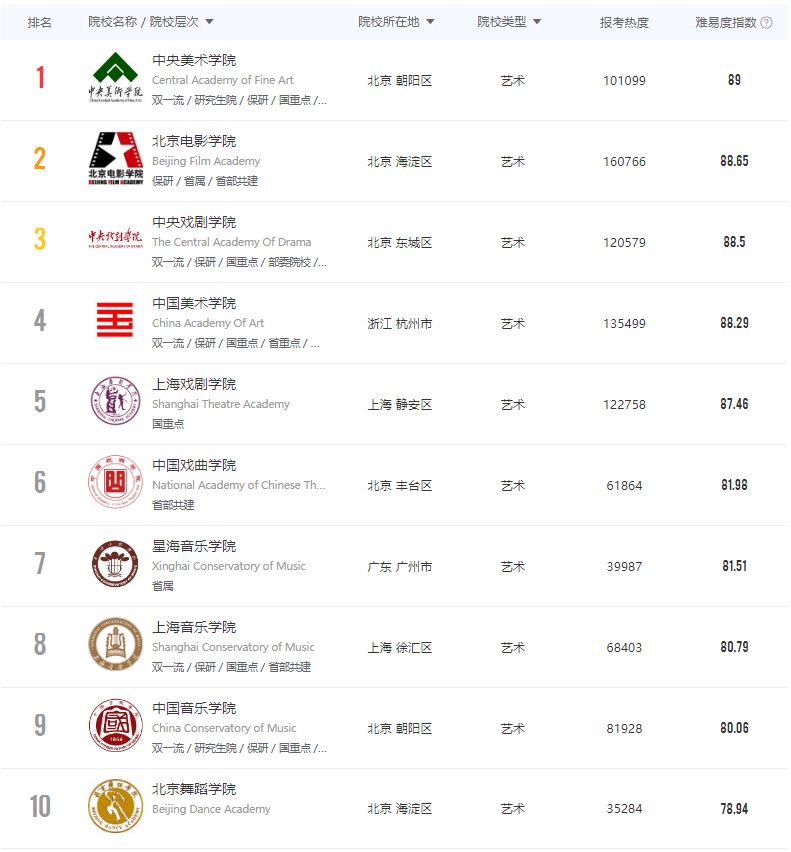
Task: Click the Xinghai Conservatory of Music emblem
Action: coord(115,563)
